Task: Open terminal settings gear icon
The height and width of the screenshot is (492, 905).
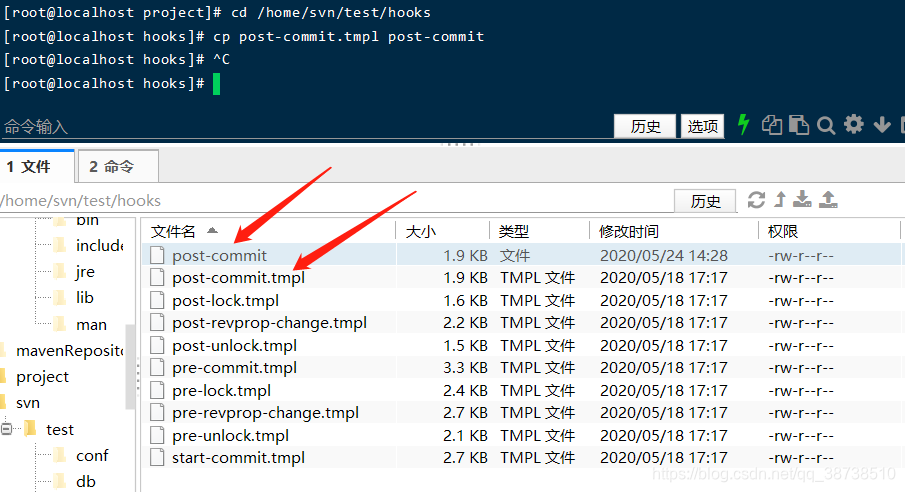Action: coord(854,124)
